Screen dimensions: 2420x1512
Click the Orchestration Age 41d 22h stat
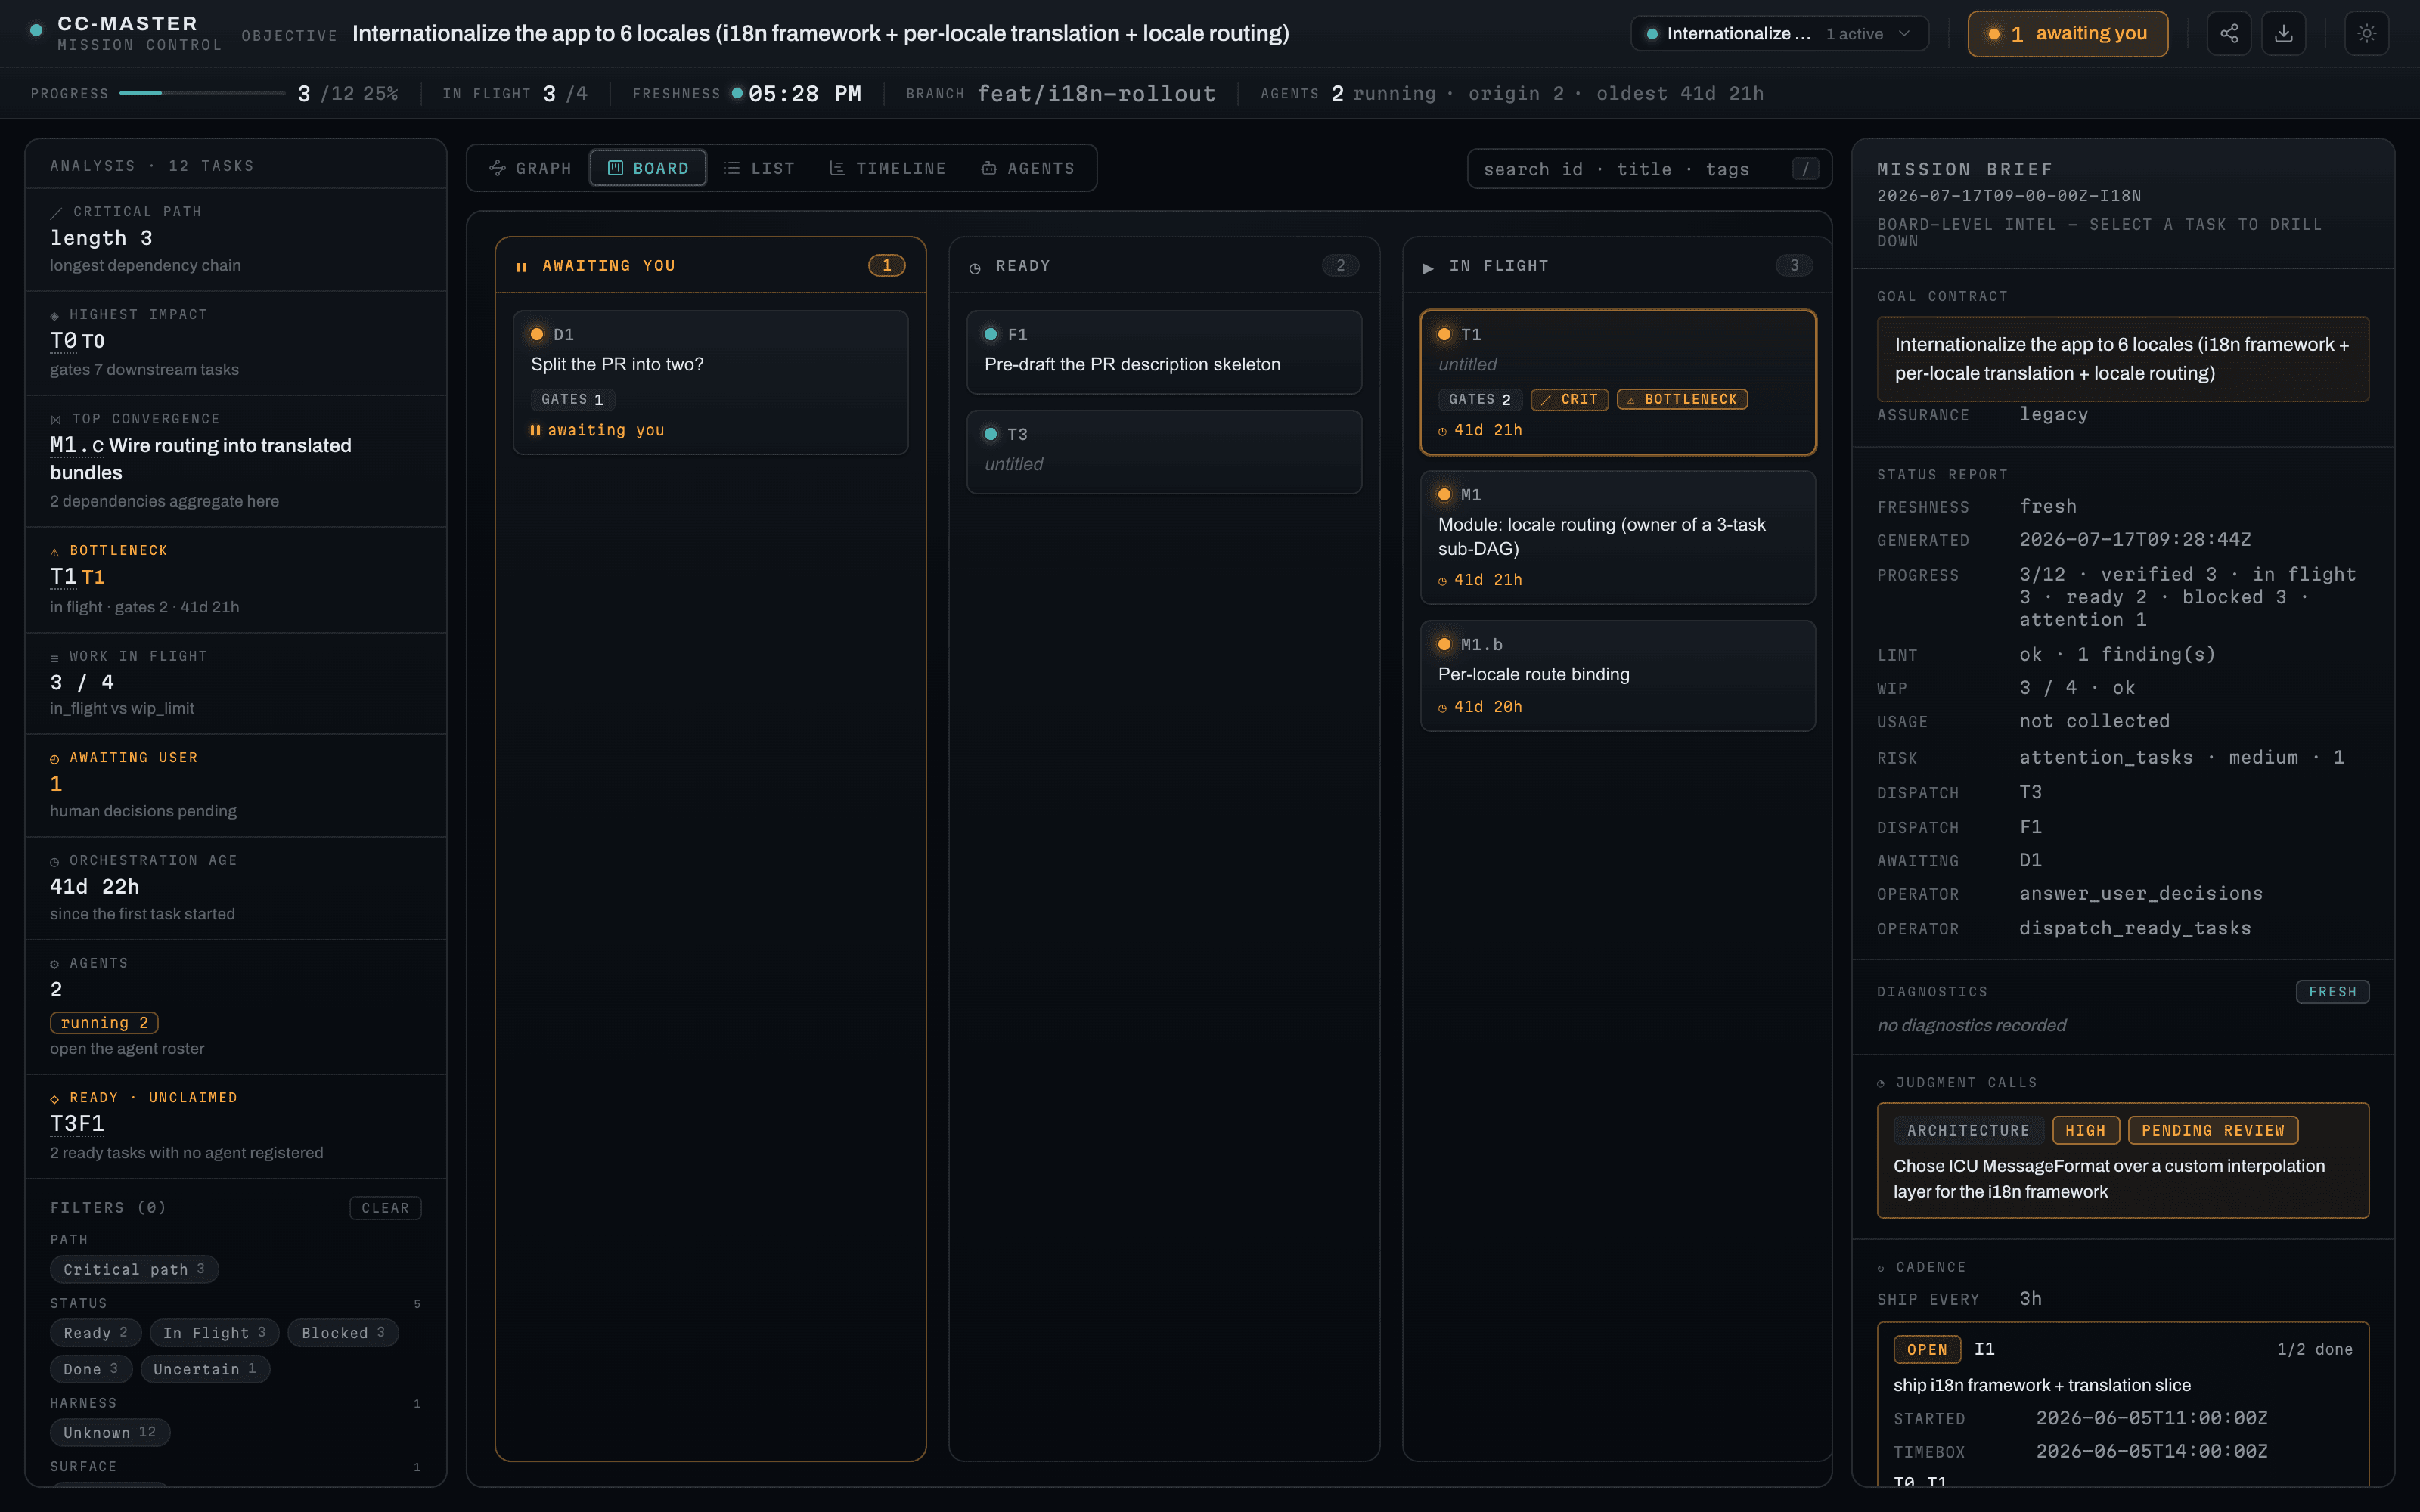95,886
